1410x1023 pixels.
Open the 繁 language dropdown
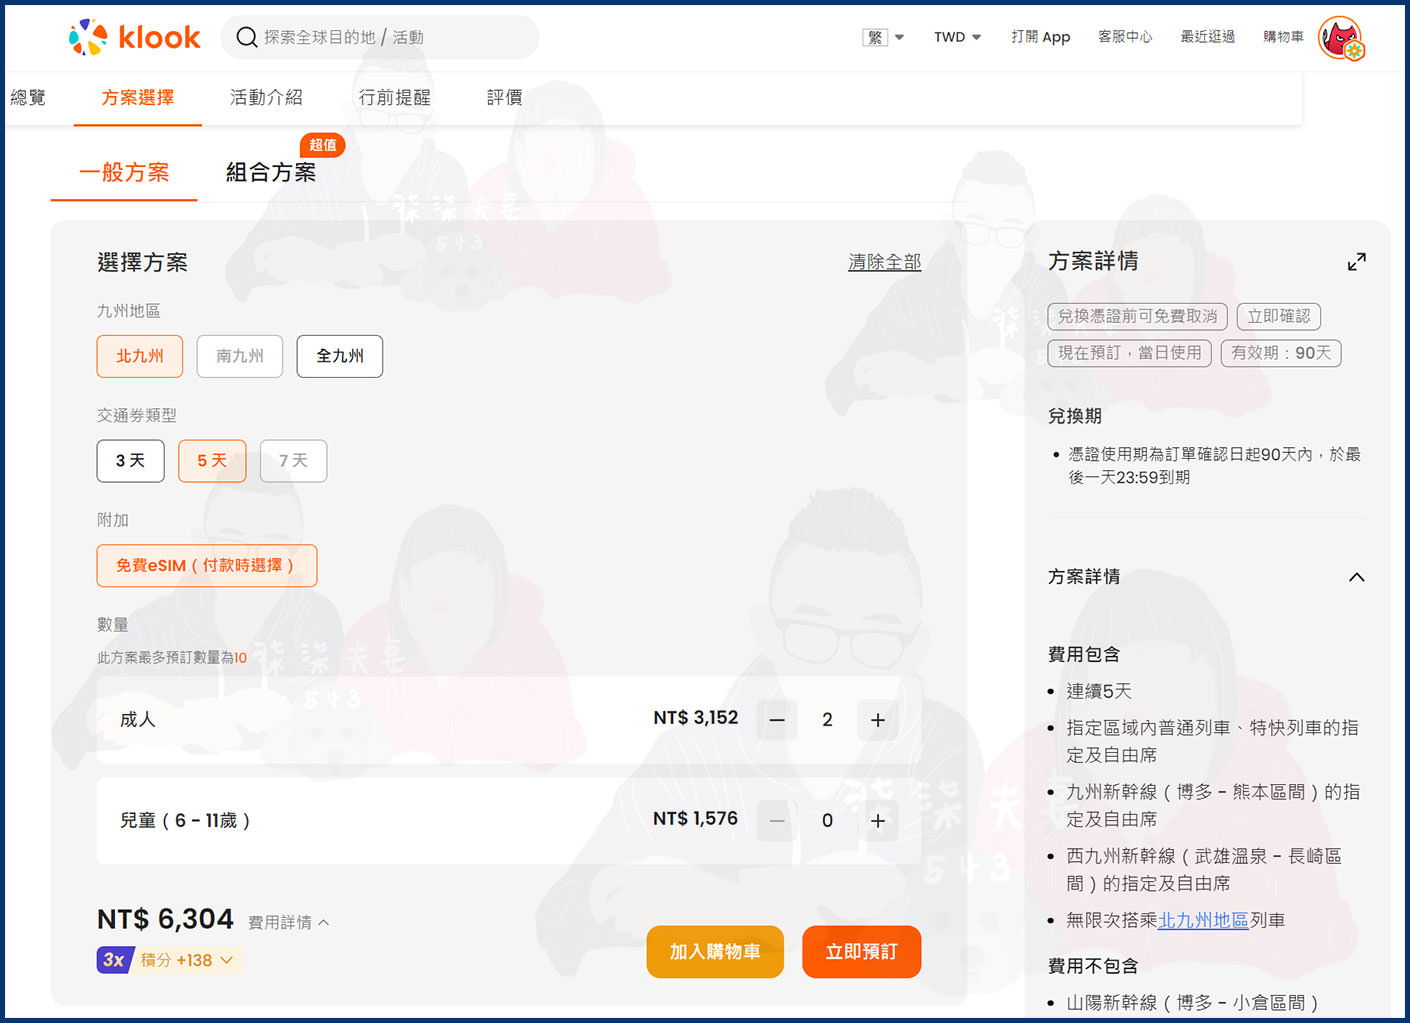coord(883,36)
